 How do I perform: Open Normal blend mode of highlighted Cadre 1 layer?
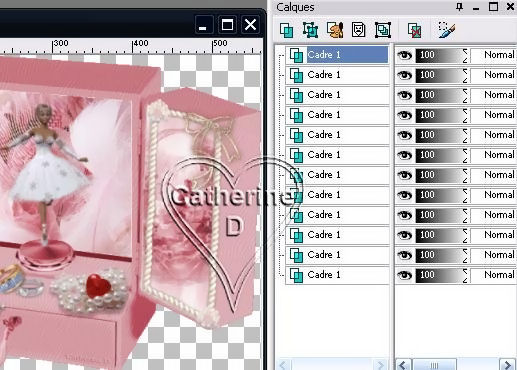click(x=494, y=55)
